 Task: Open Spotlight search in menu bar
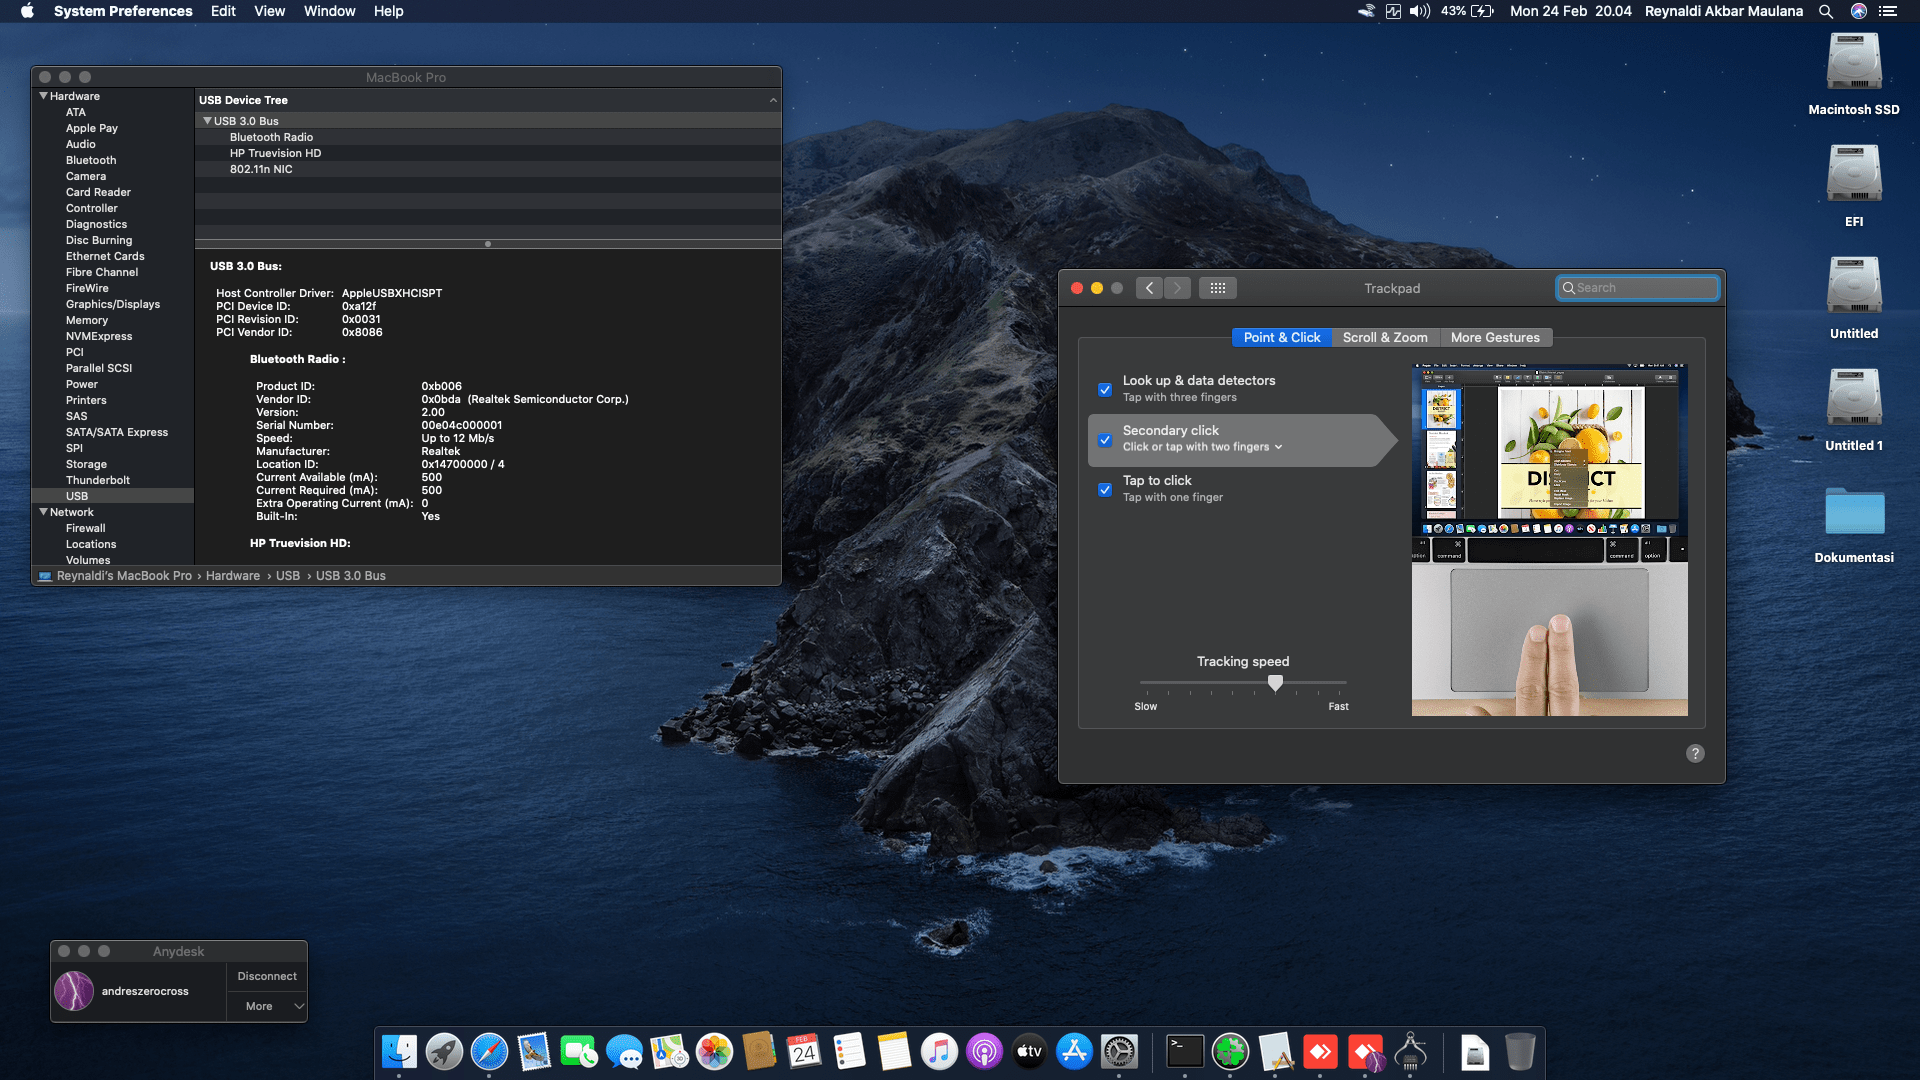pyautogui.click(x=1826, y=11)
